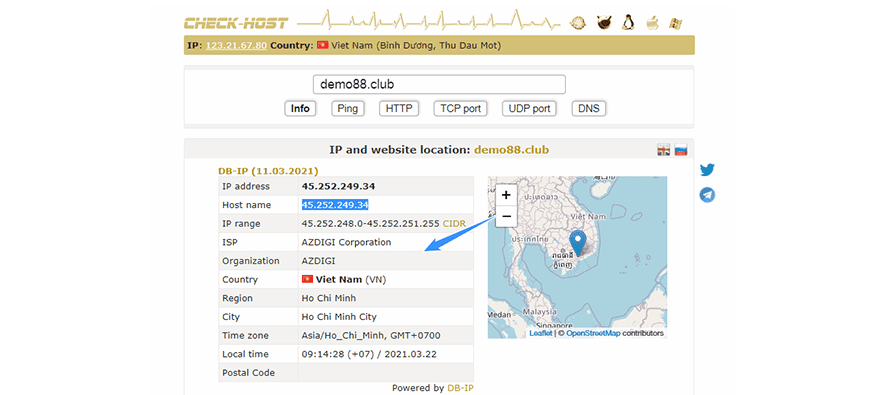The image size is (882, 395).
Task: Select the TCP port check
Action: point(460,109)
